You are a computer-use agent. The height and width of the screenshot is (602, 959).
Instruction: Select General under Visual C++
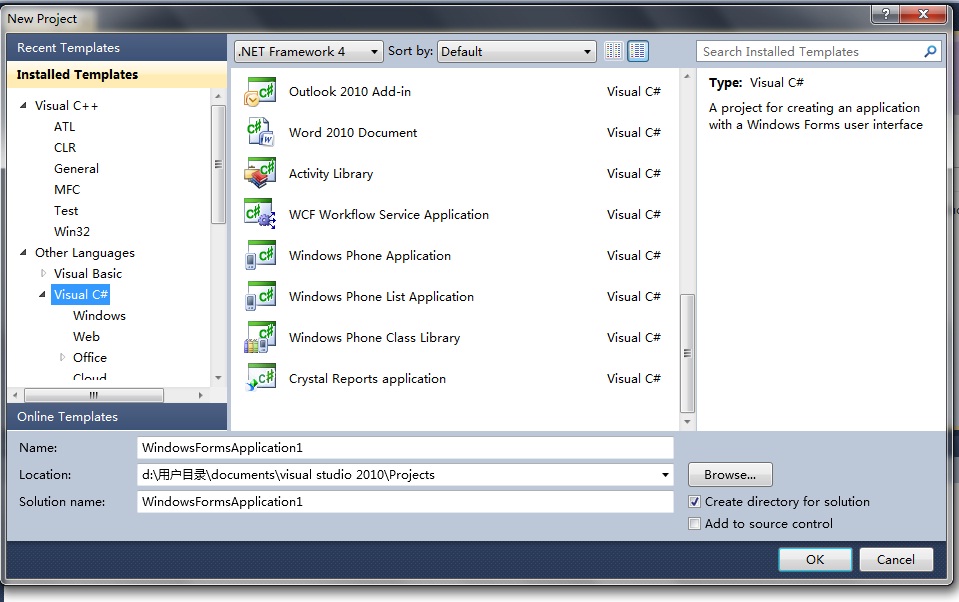coord(76,169)
